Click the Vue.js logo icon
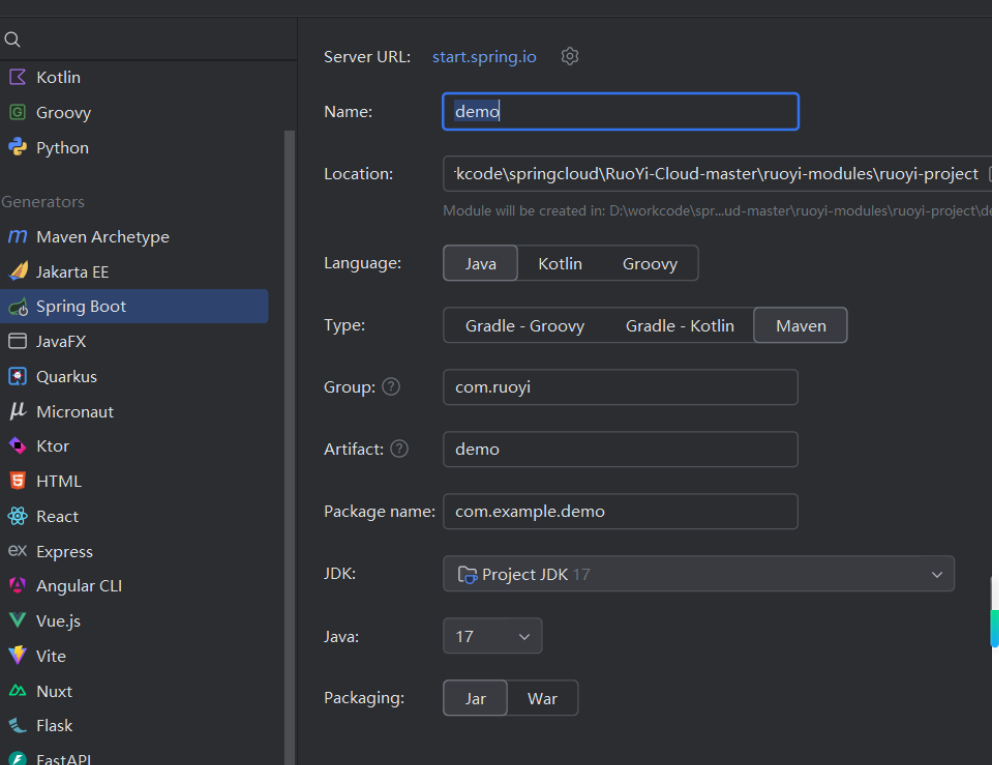 [17, 620]
